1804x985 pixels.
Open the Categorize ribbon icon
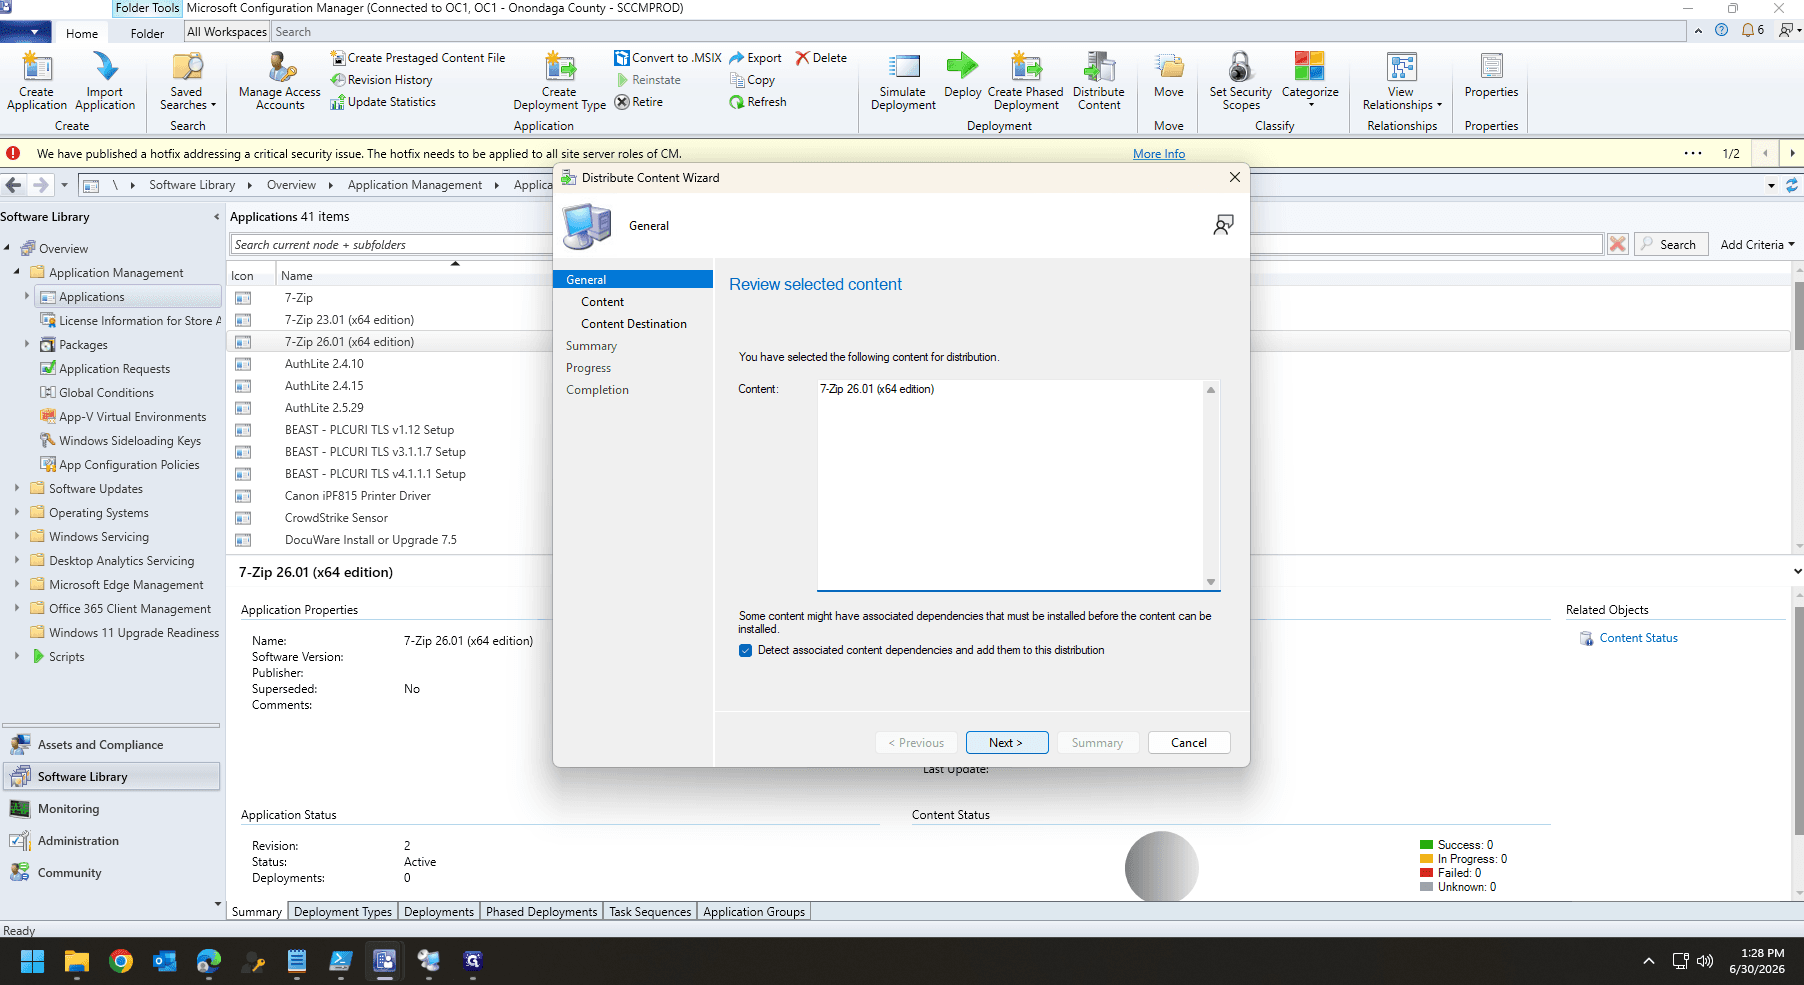click(1310, 78)
